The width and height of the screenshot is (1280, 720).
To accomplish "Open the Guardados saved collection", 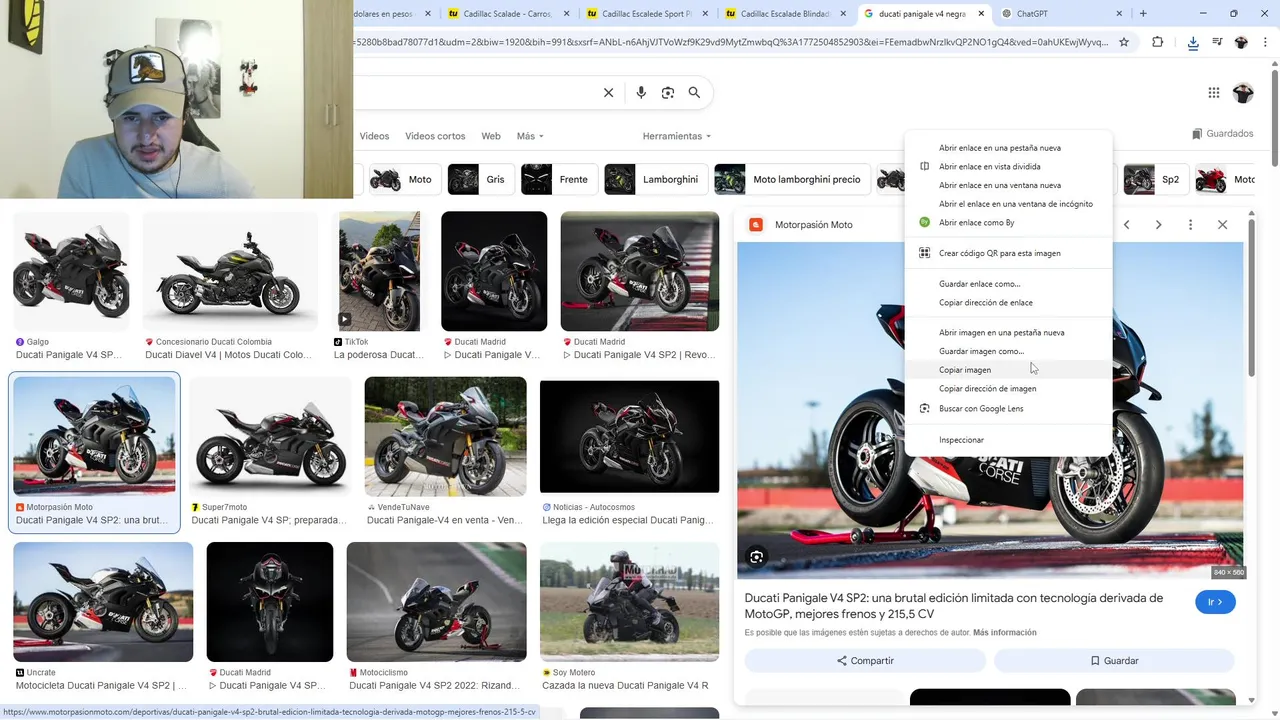I will (x=1222, y=134).
